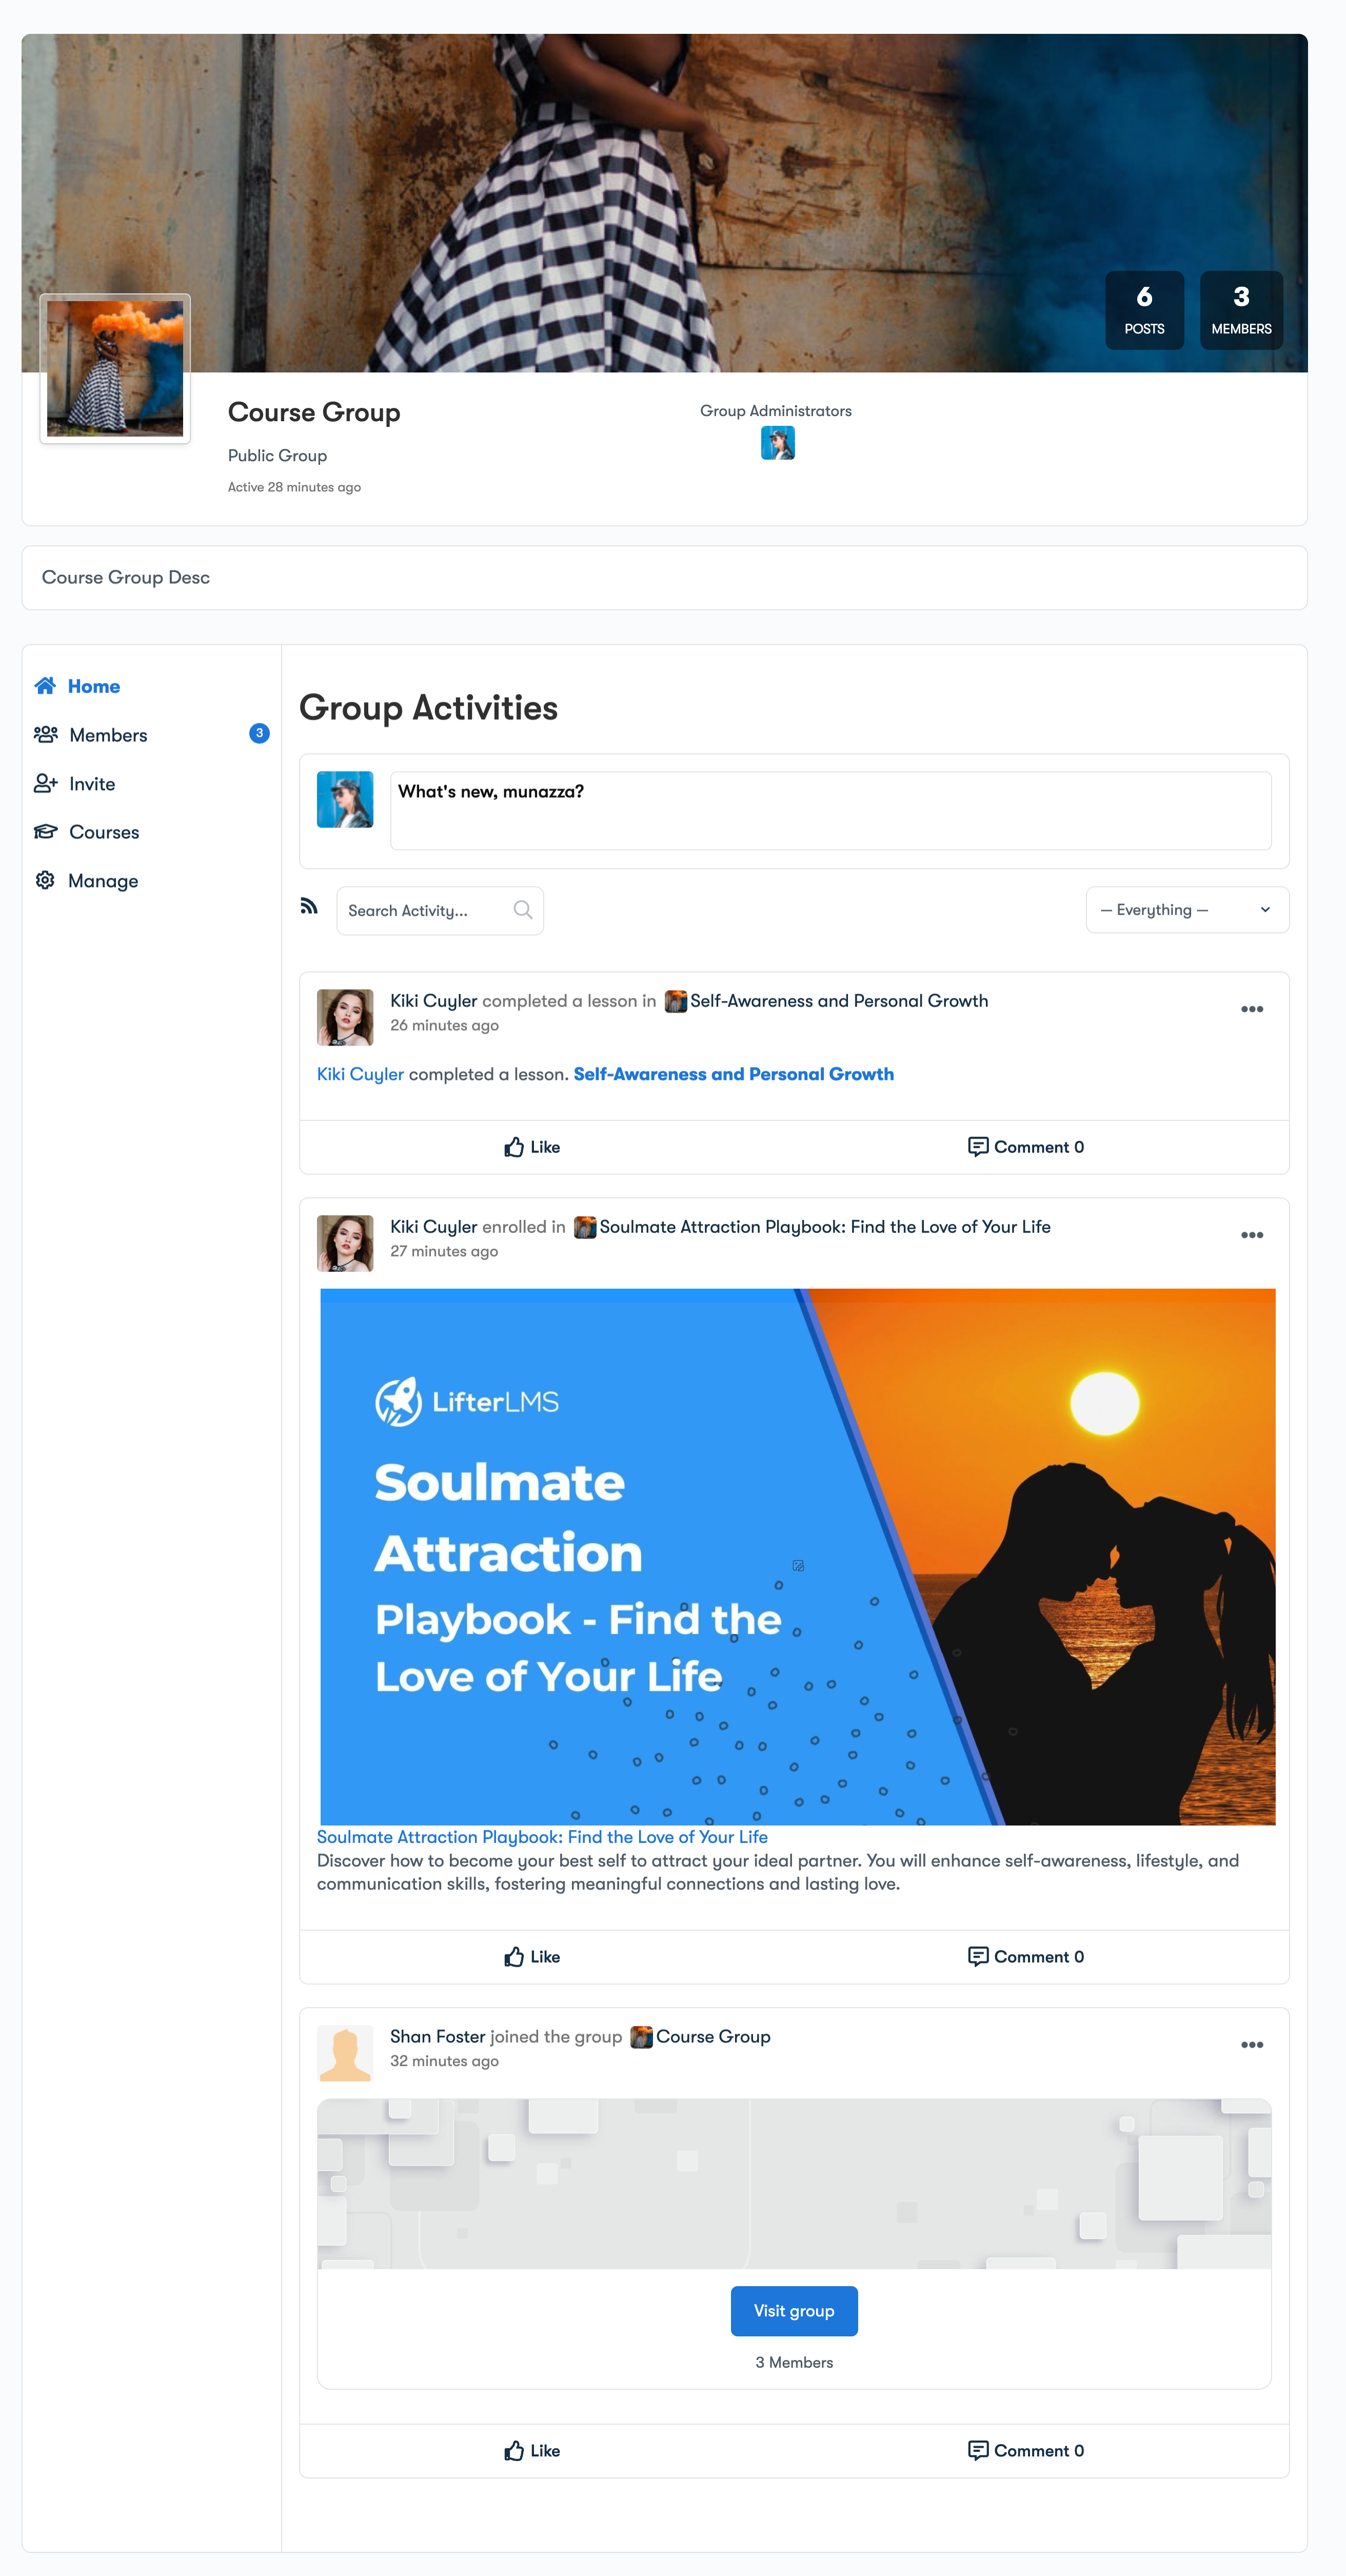1346x2576 pixels.
Task: Click the Courses graduation cap icon
Action: tap(46, 832)
